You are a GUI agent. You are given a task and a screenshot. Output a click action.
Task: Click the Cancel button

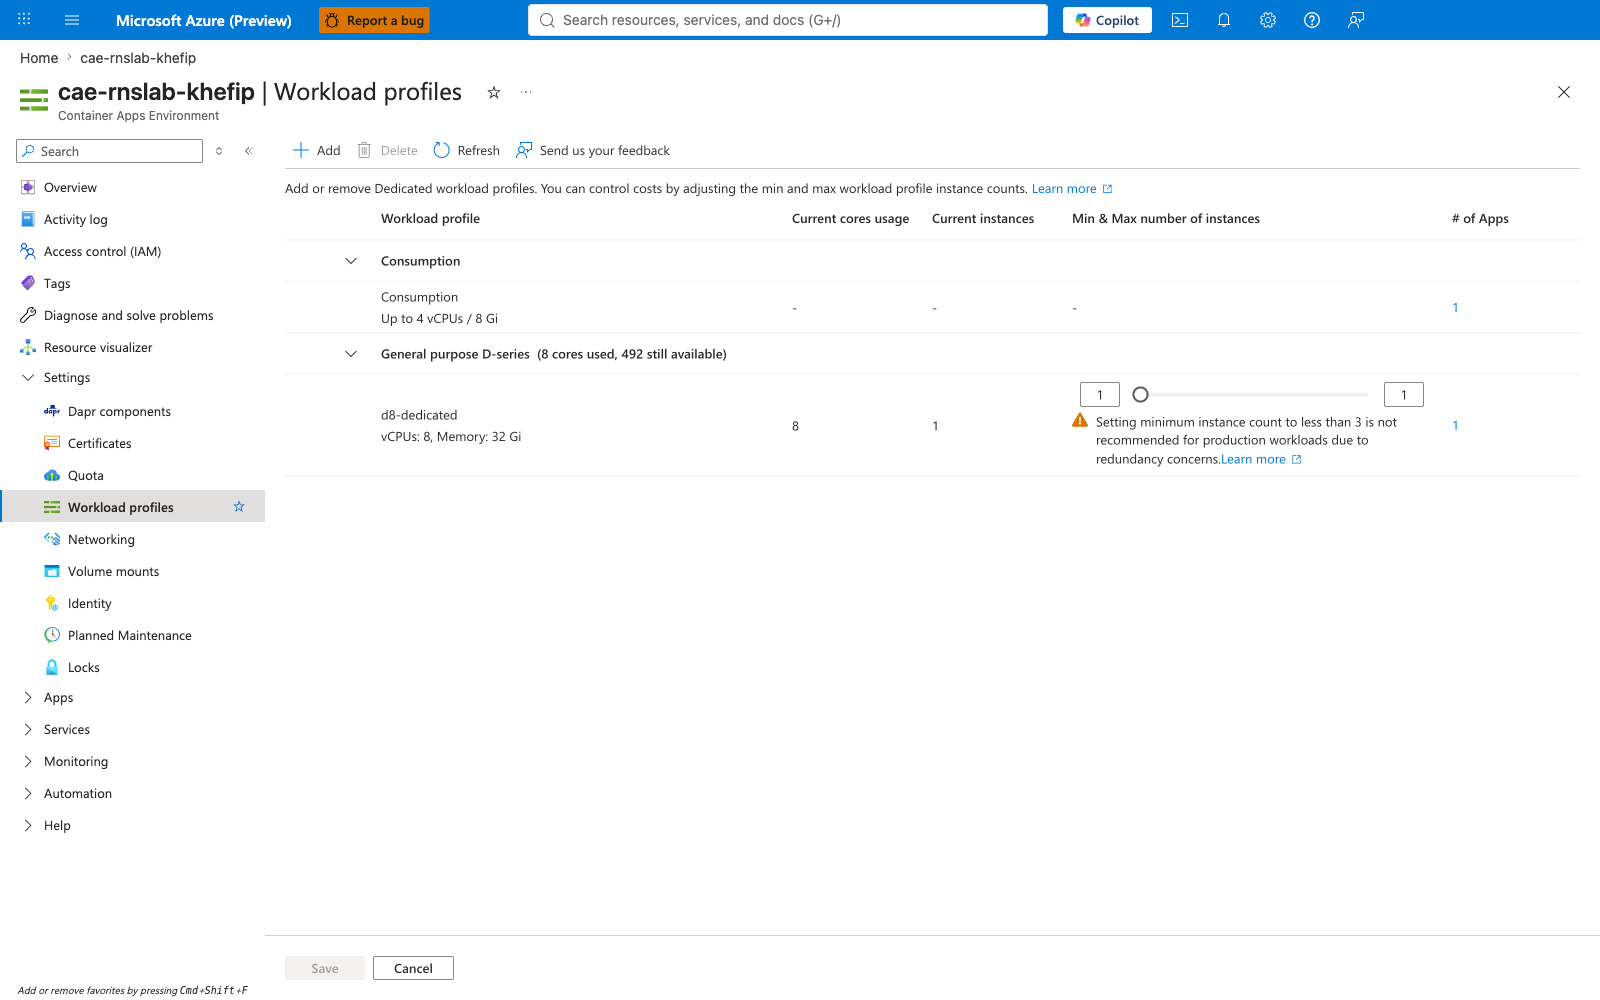[x=413, y=968]
